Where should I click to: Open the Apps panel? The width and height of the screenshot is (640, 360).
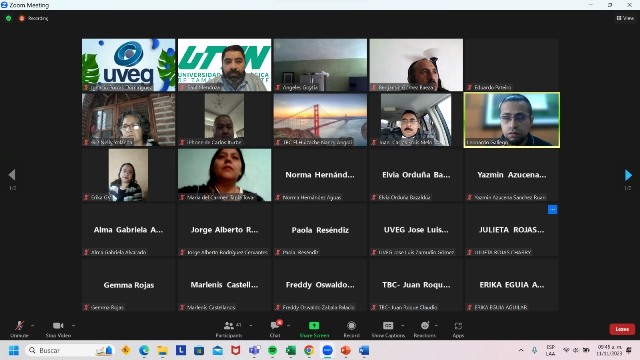[x=458, y=329]
